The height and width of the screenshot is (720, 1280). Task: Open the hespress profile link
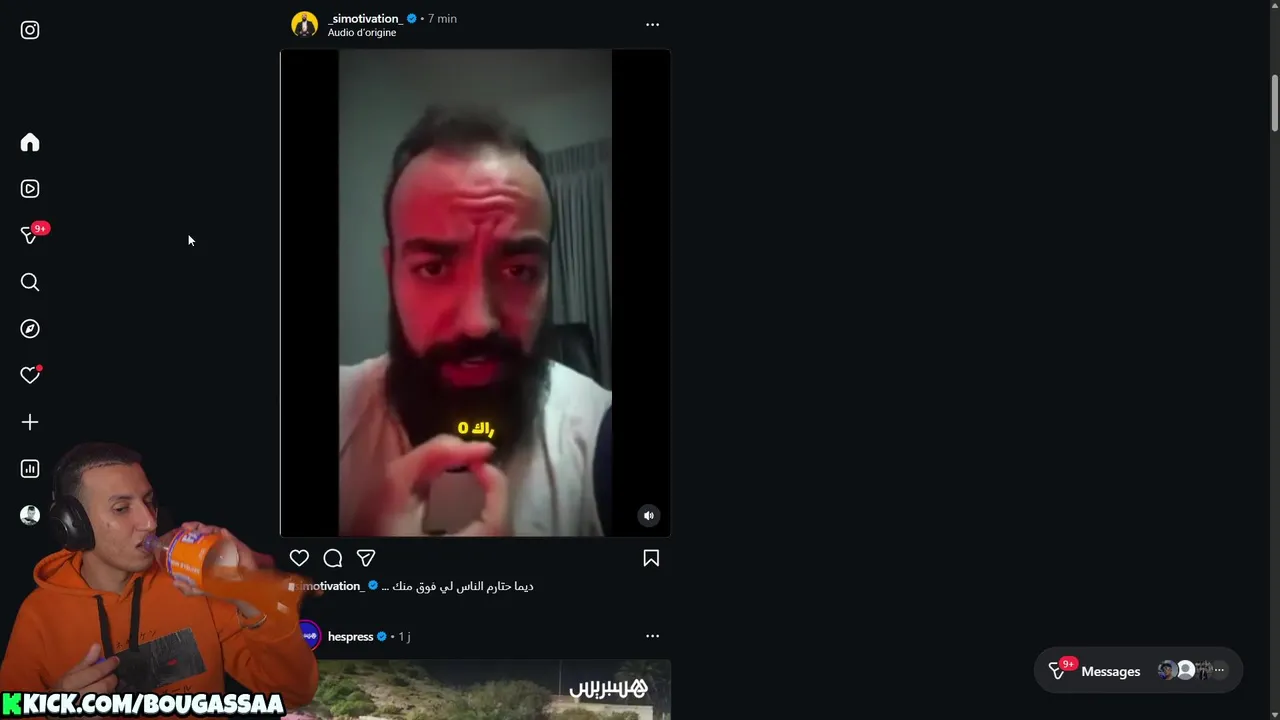tap(350, 636)
